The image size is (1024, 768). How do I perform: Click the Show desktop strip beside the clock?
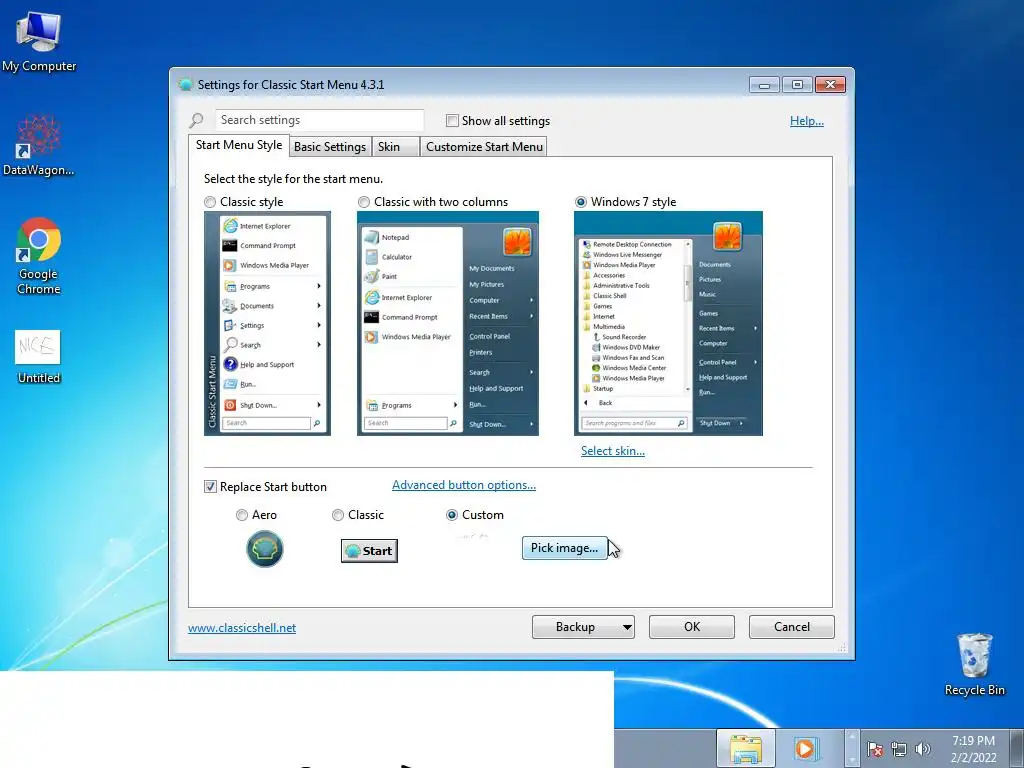[1017, 748]
